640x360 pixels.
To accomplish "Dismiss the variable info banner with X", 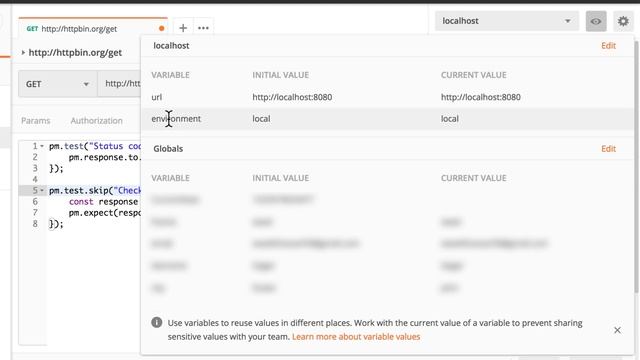I will (x=617, y=330).
